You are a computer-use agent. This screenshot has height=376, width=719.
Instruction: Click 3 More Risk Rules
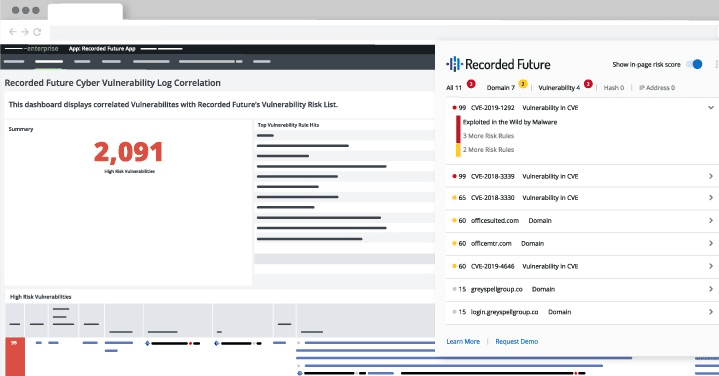(488, 136)
